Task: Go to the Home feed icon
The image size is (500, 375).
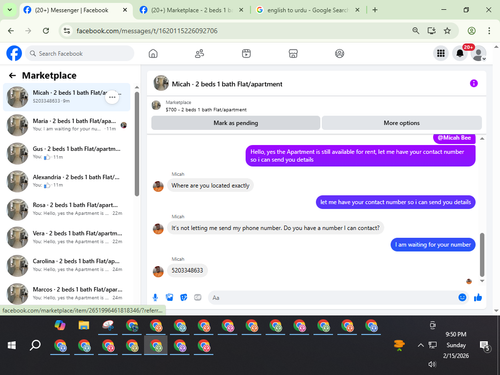Action: [x=153, y=53]
